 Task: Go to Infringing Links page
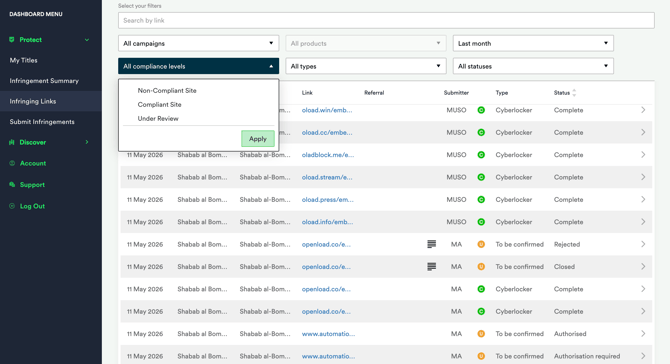tap(33, 101)
